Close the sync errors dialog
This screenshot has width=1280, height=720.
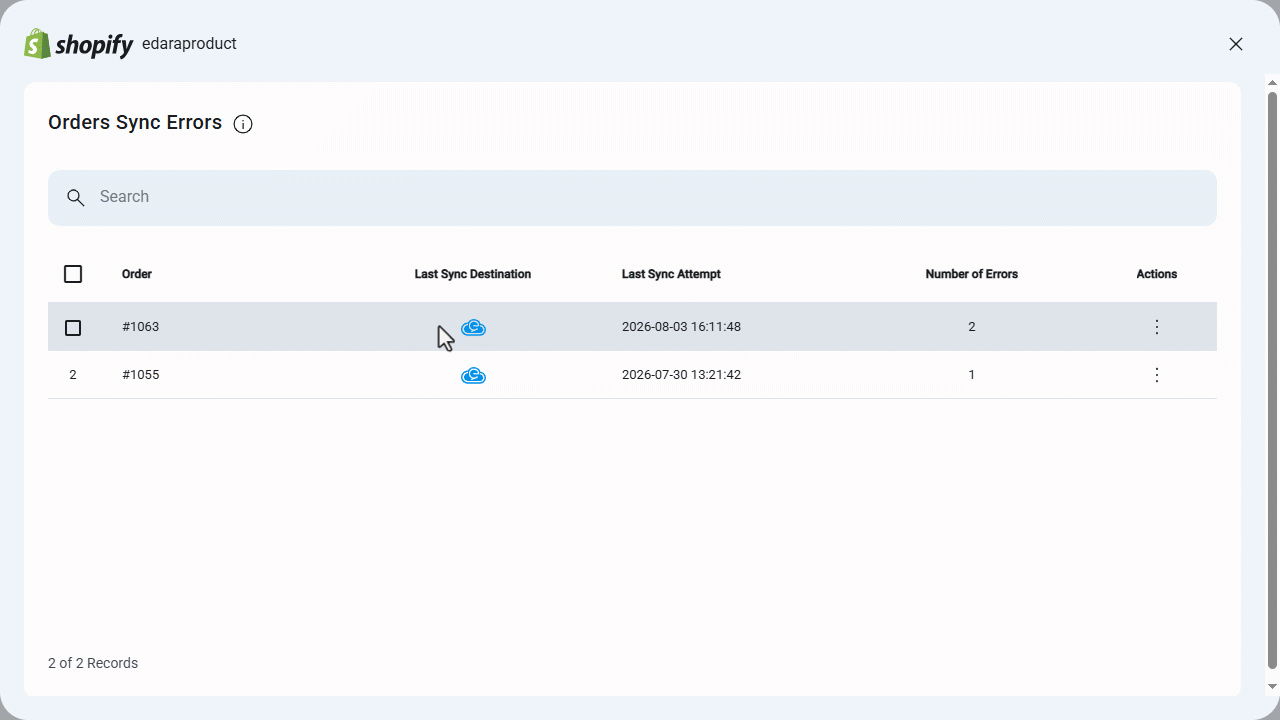(x=1236, y=44)
